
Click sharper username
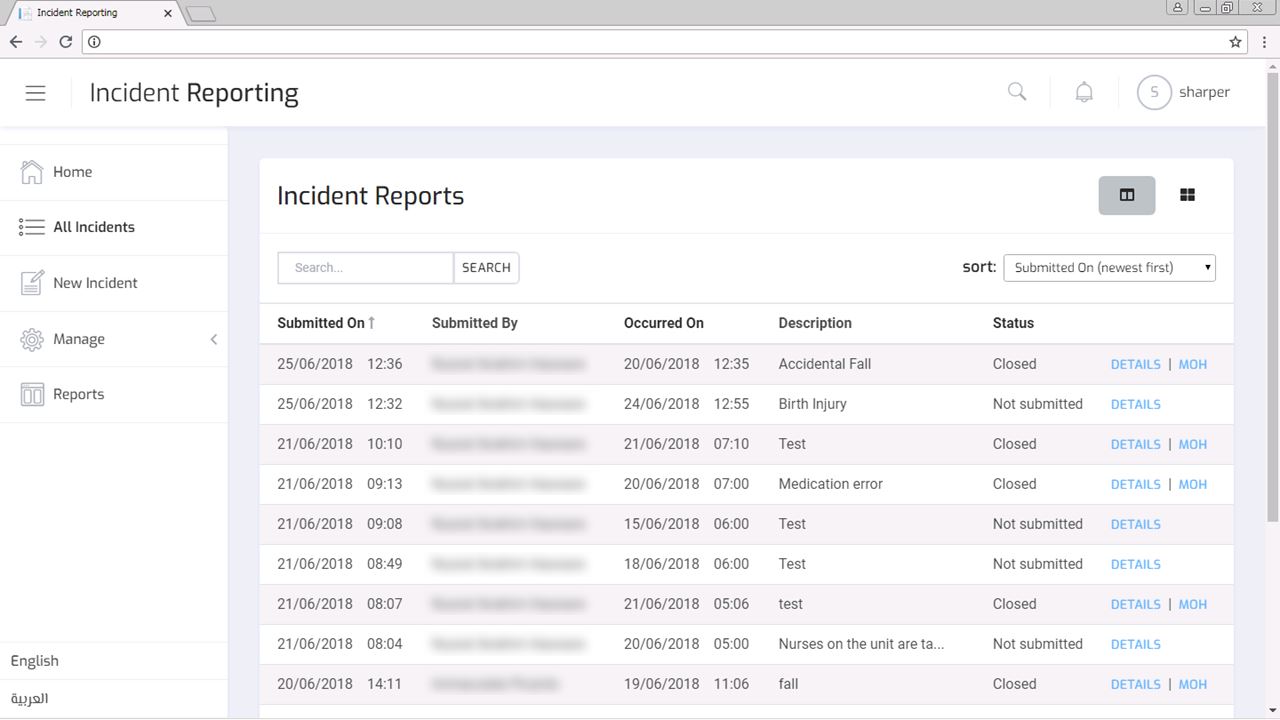click(x=1204, y=92)
